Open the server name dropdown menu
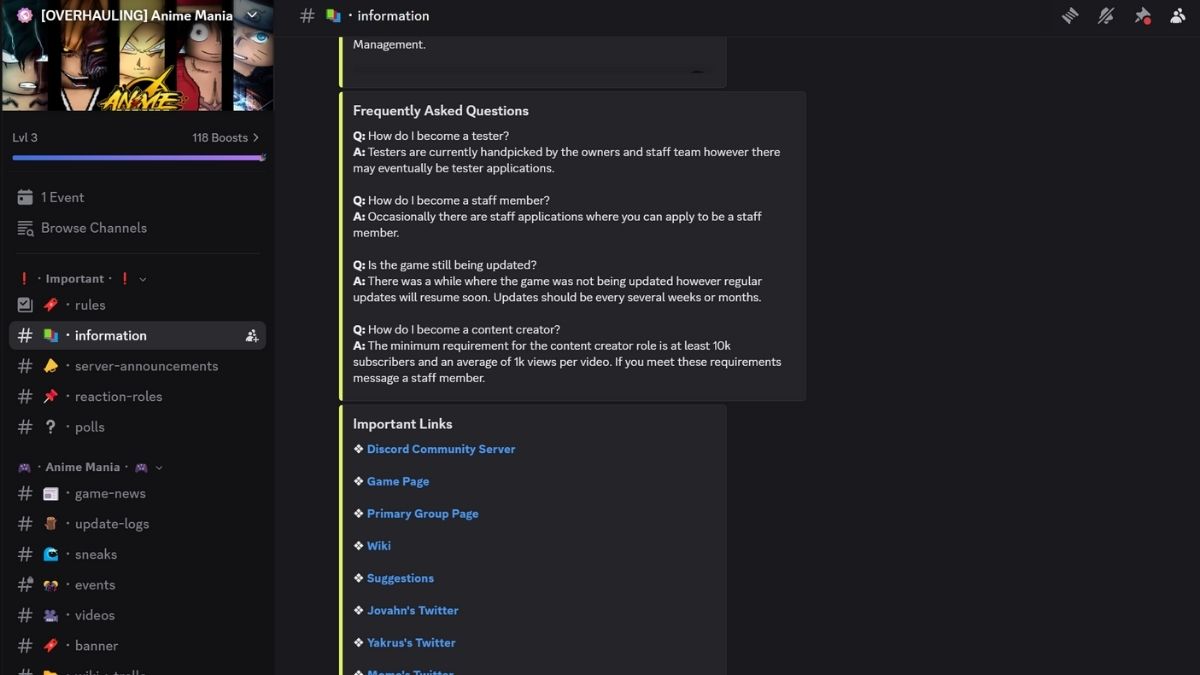This screenshot has width=1200, height=675. click(252, 15)
